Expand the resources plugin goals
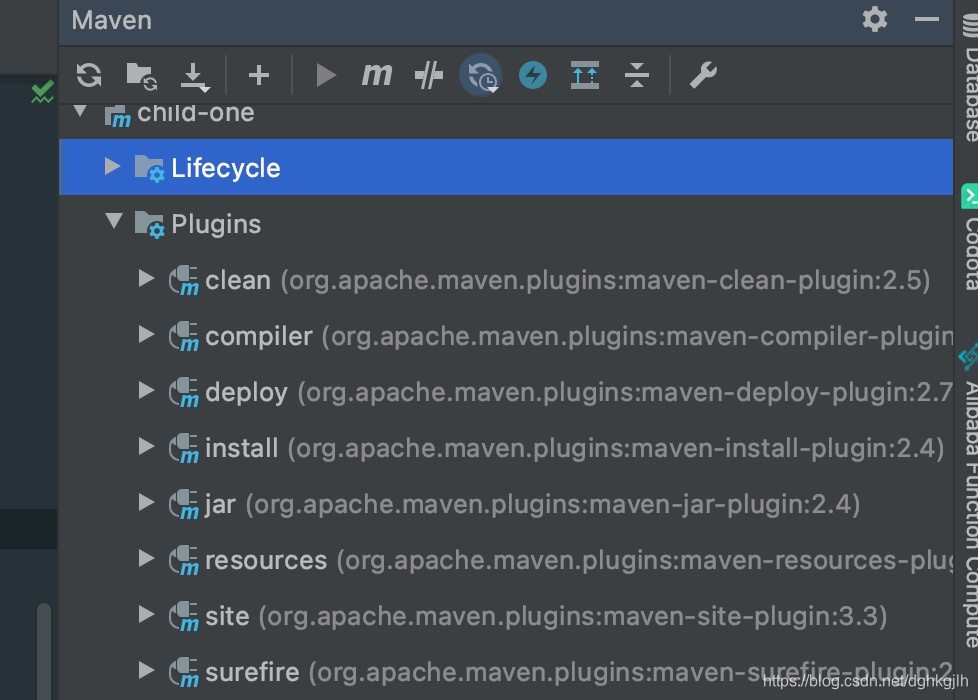This screenshot has height=700, width=978. tap(146, 558)
